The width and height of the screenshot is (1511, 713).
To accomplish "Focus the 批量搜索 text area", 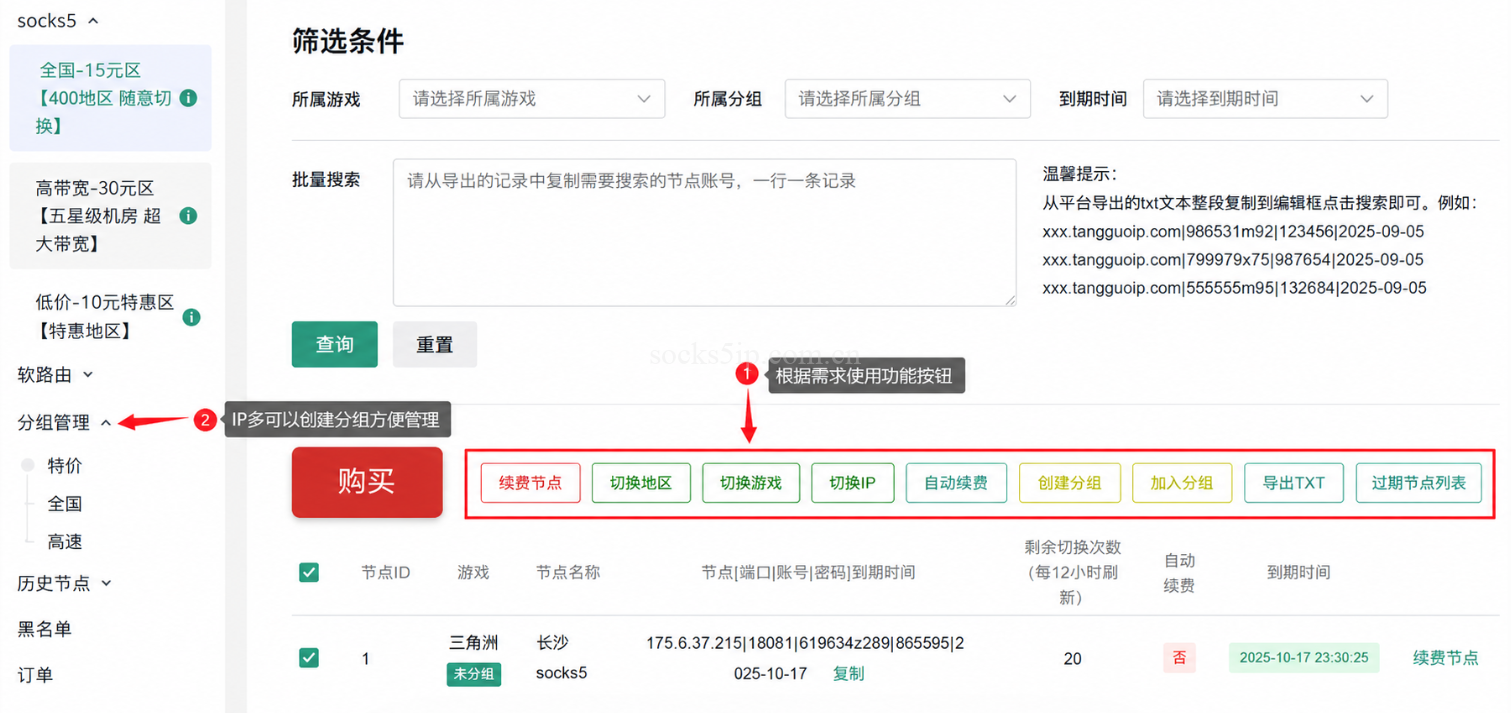I will click(x=705, y=232).
